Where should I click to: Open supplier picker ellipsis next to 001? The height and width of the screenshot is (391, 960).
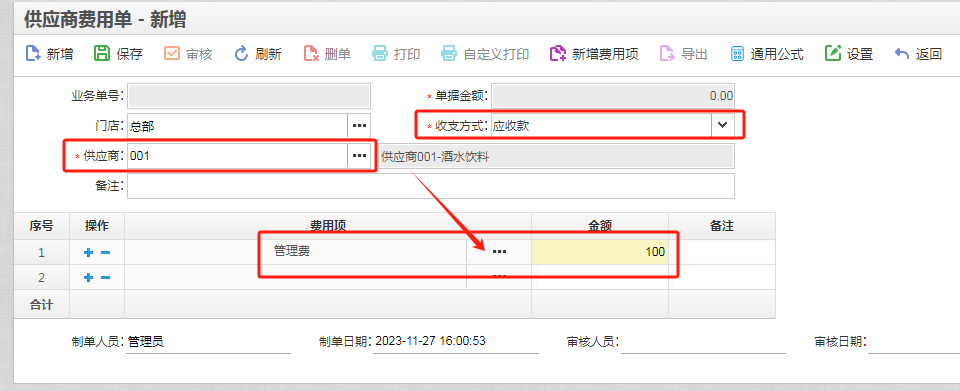point(359,156)
